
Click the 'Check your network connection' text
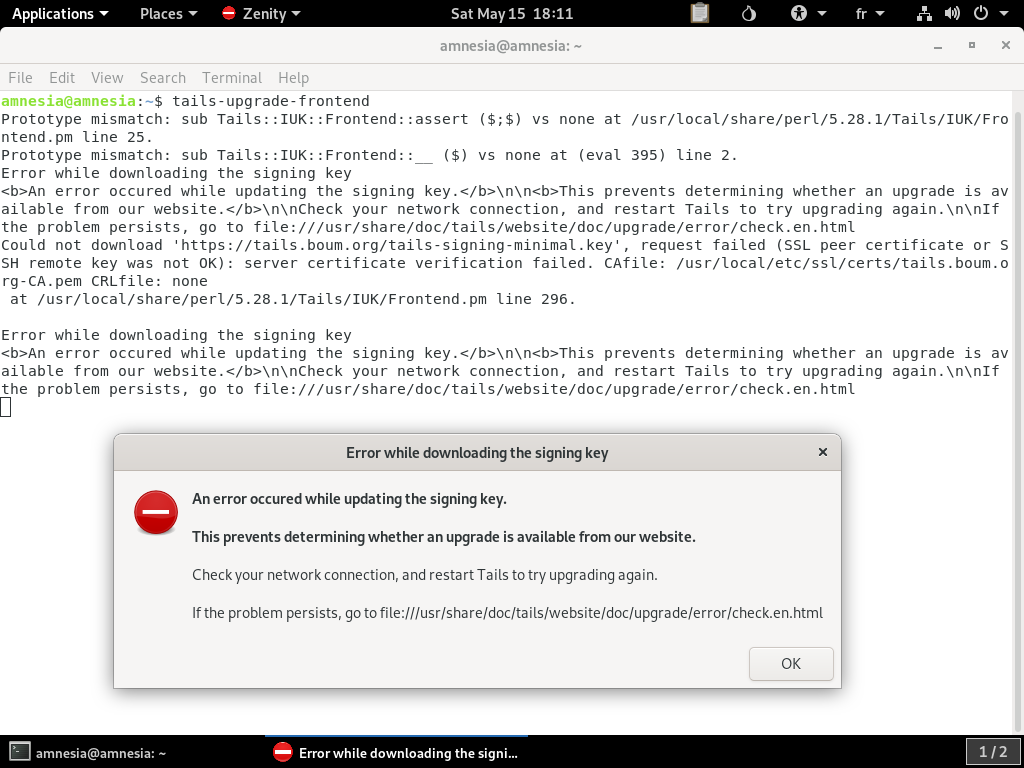424,575
